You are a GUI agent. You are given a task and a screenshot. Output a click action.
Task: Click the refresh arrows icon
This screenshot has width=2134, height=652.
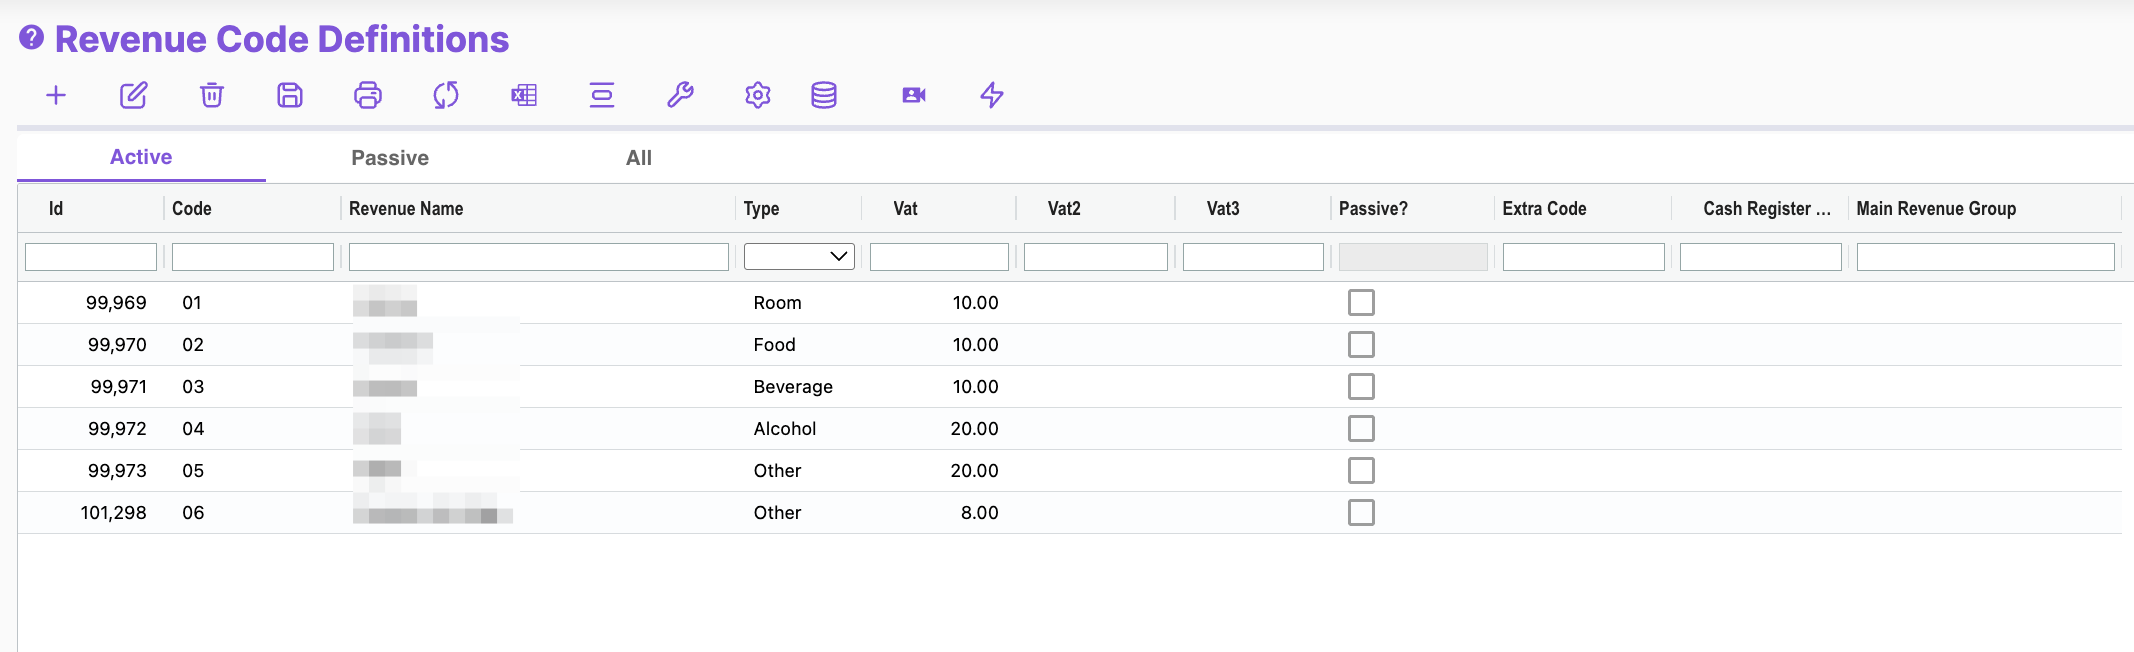tap(446, 95)
